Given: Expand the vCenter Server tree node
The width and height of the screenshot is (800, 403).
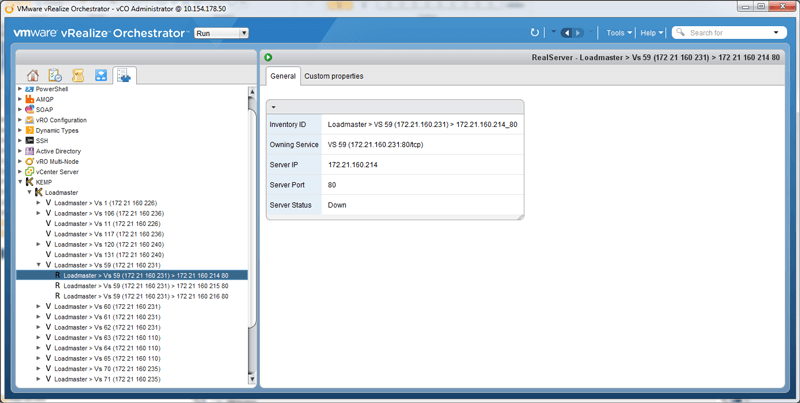Looking at the screenshot, I should [20, 171].
